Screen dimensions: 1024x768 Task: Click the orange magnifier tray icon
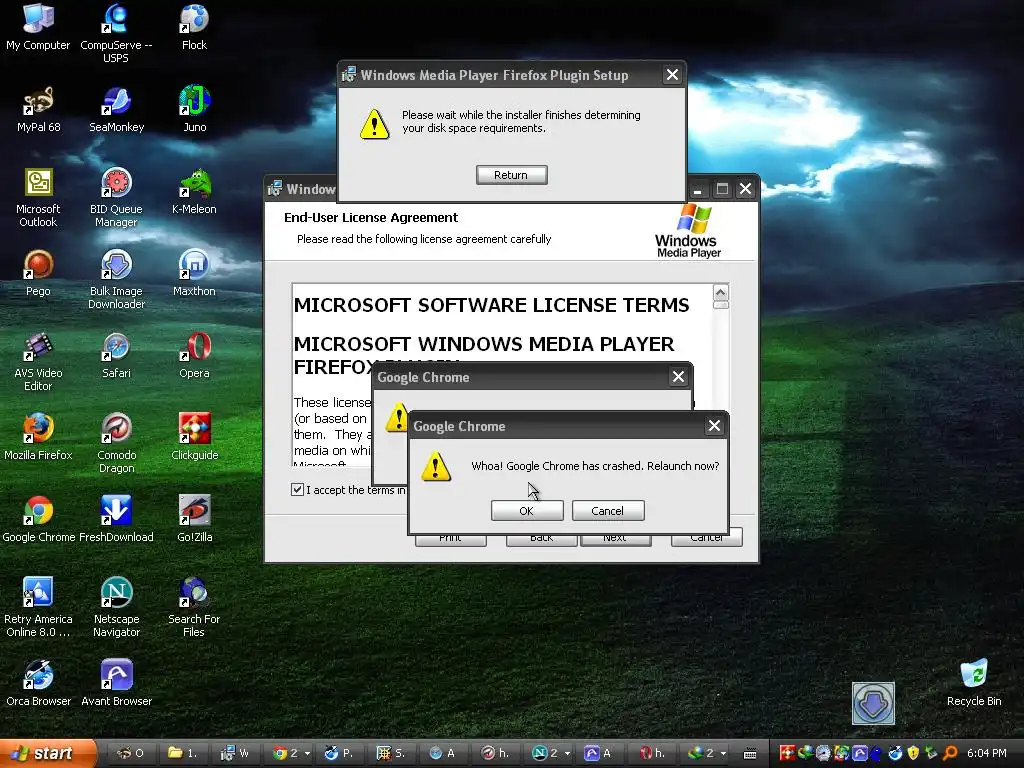coord(950,754)
